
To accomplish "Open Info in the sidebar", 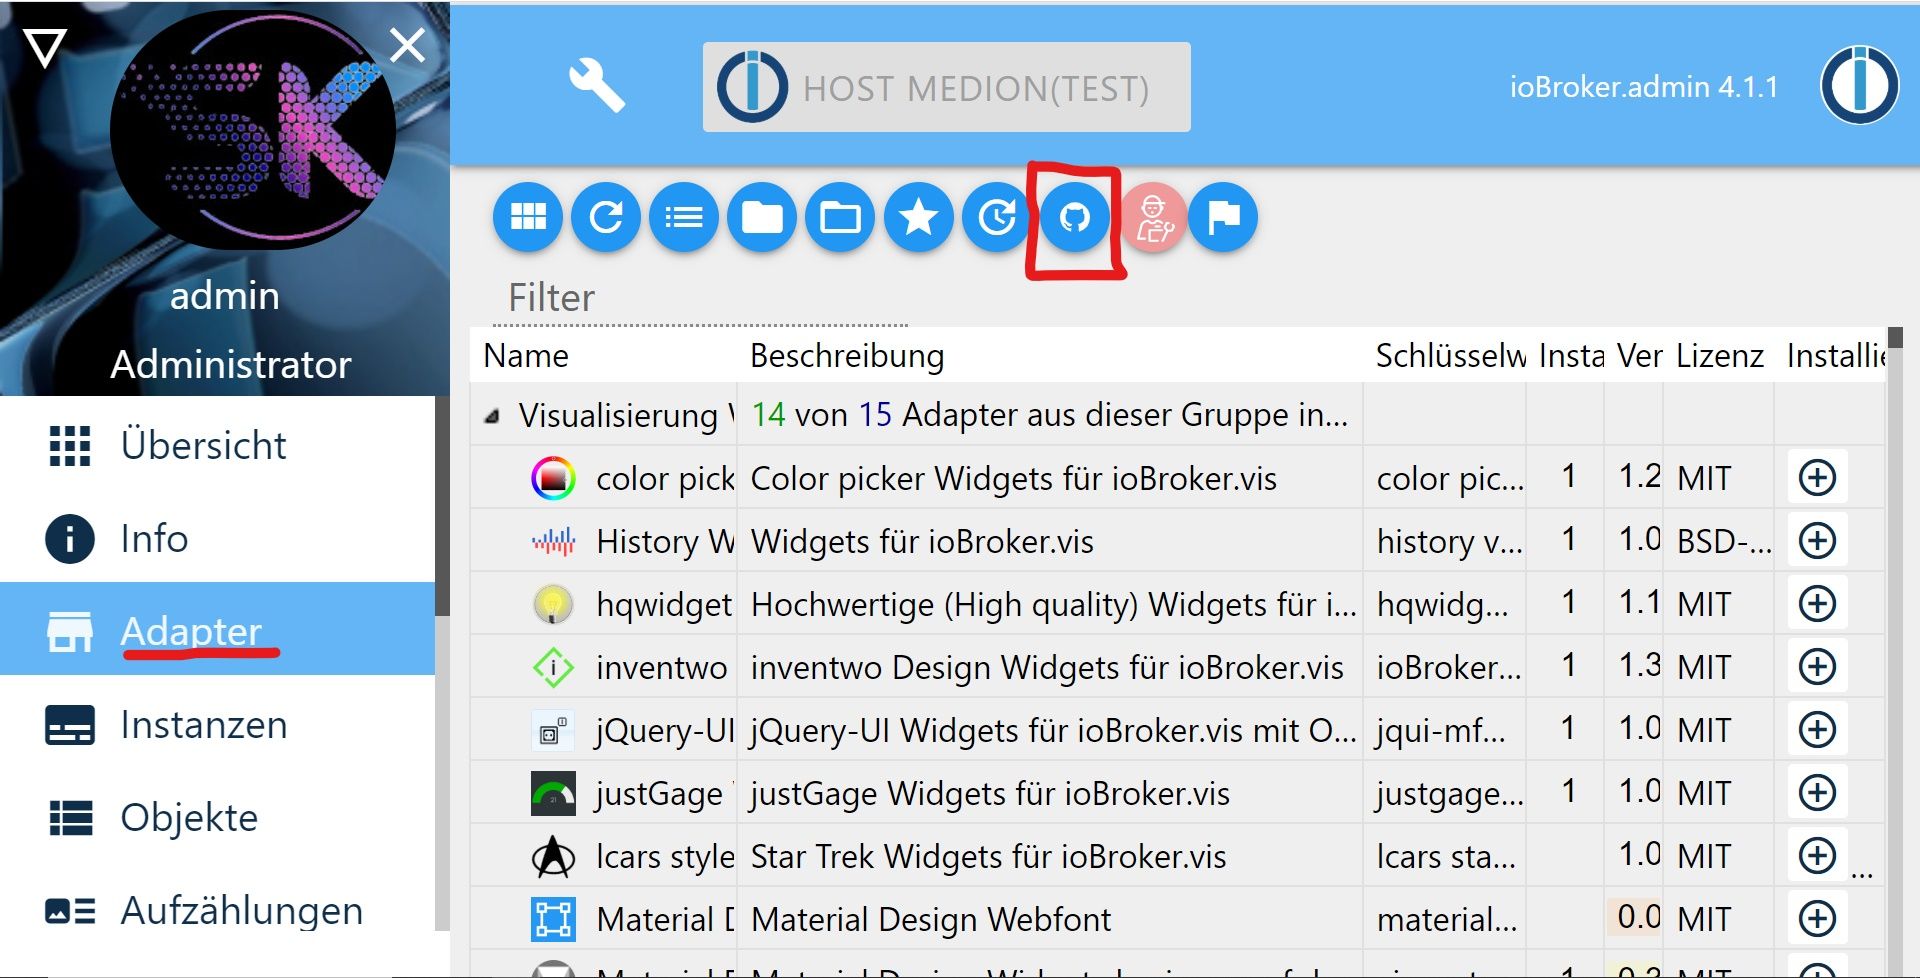I will click(218, 538).
